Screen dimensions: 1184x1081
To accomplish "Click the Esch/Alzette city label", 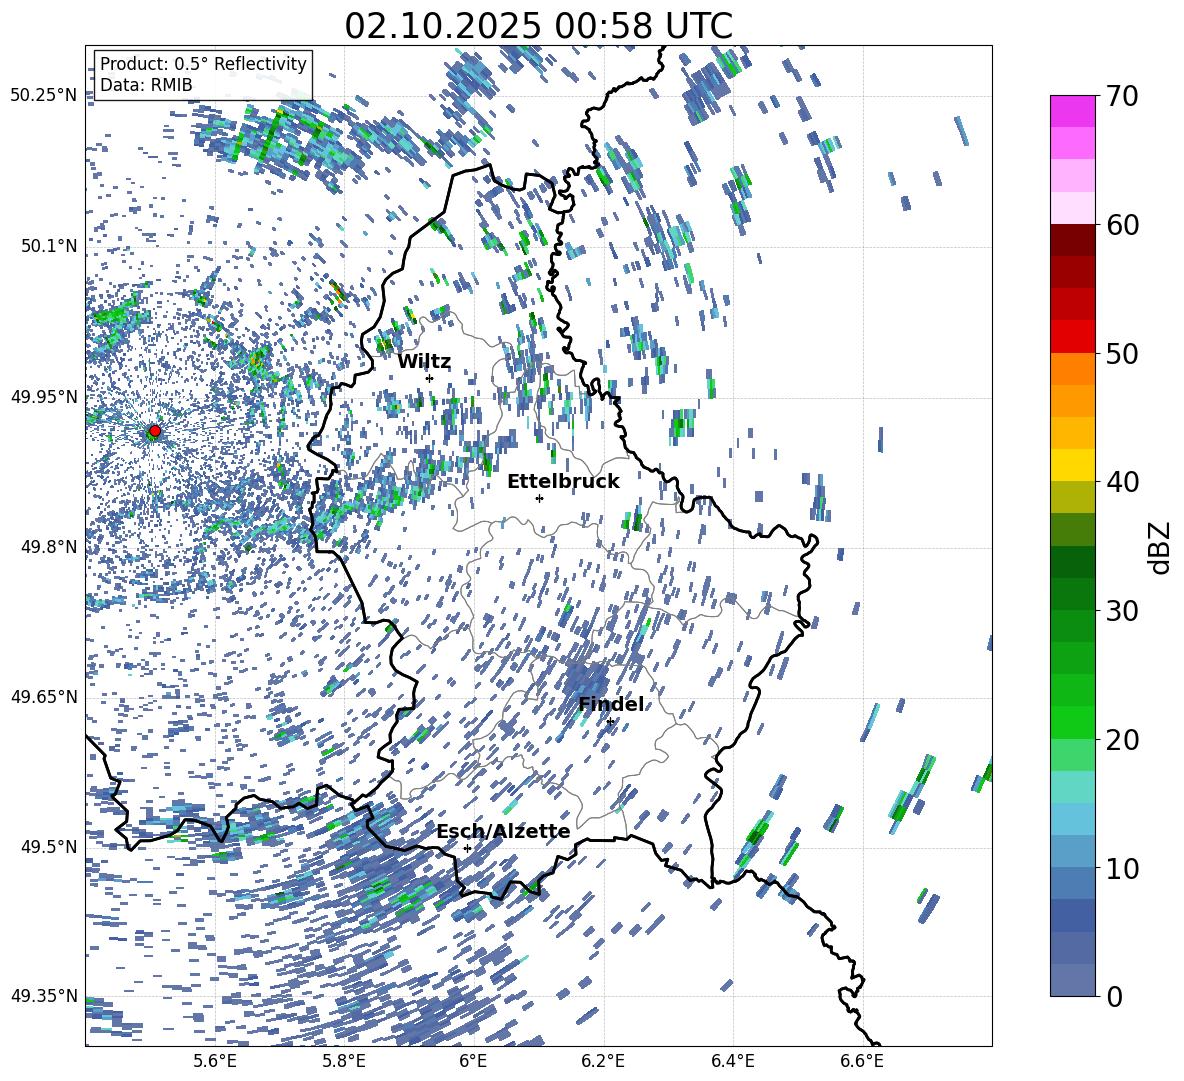I will coord(504,832).
